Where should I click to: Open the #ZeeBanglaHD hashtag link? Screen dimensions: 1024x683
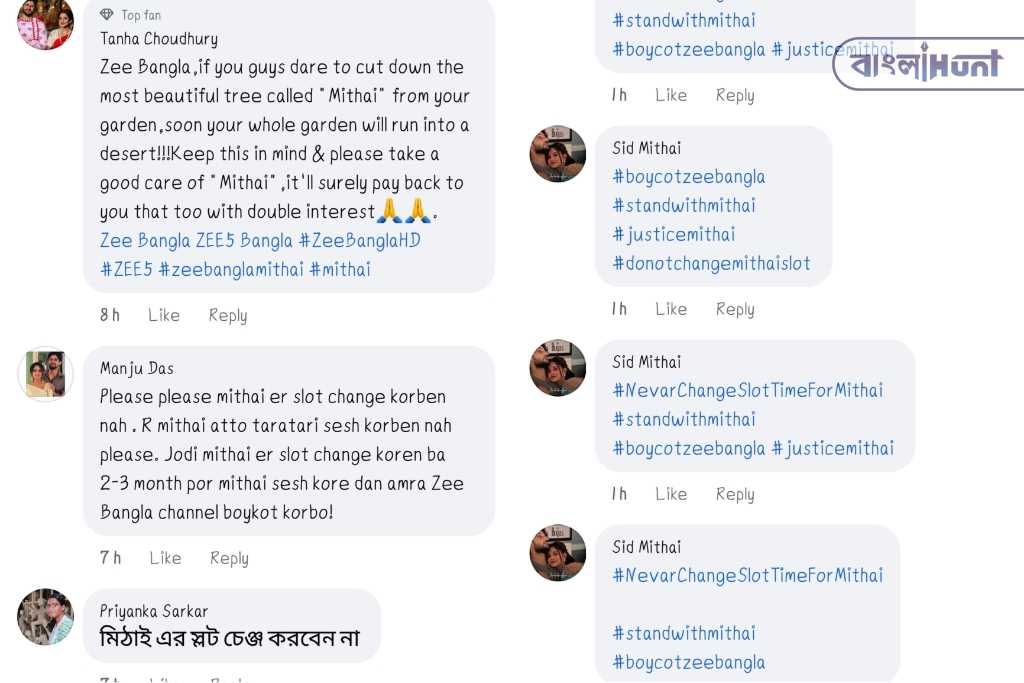(360, 240)
